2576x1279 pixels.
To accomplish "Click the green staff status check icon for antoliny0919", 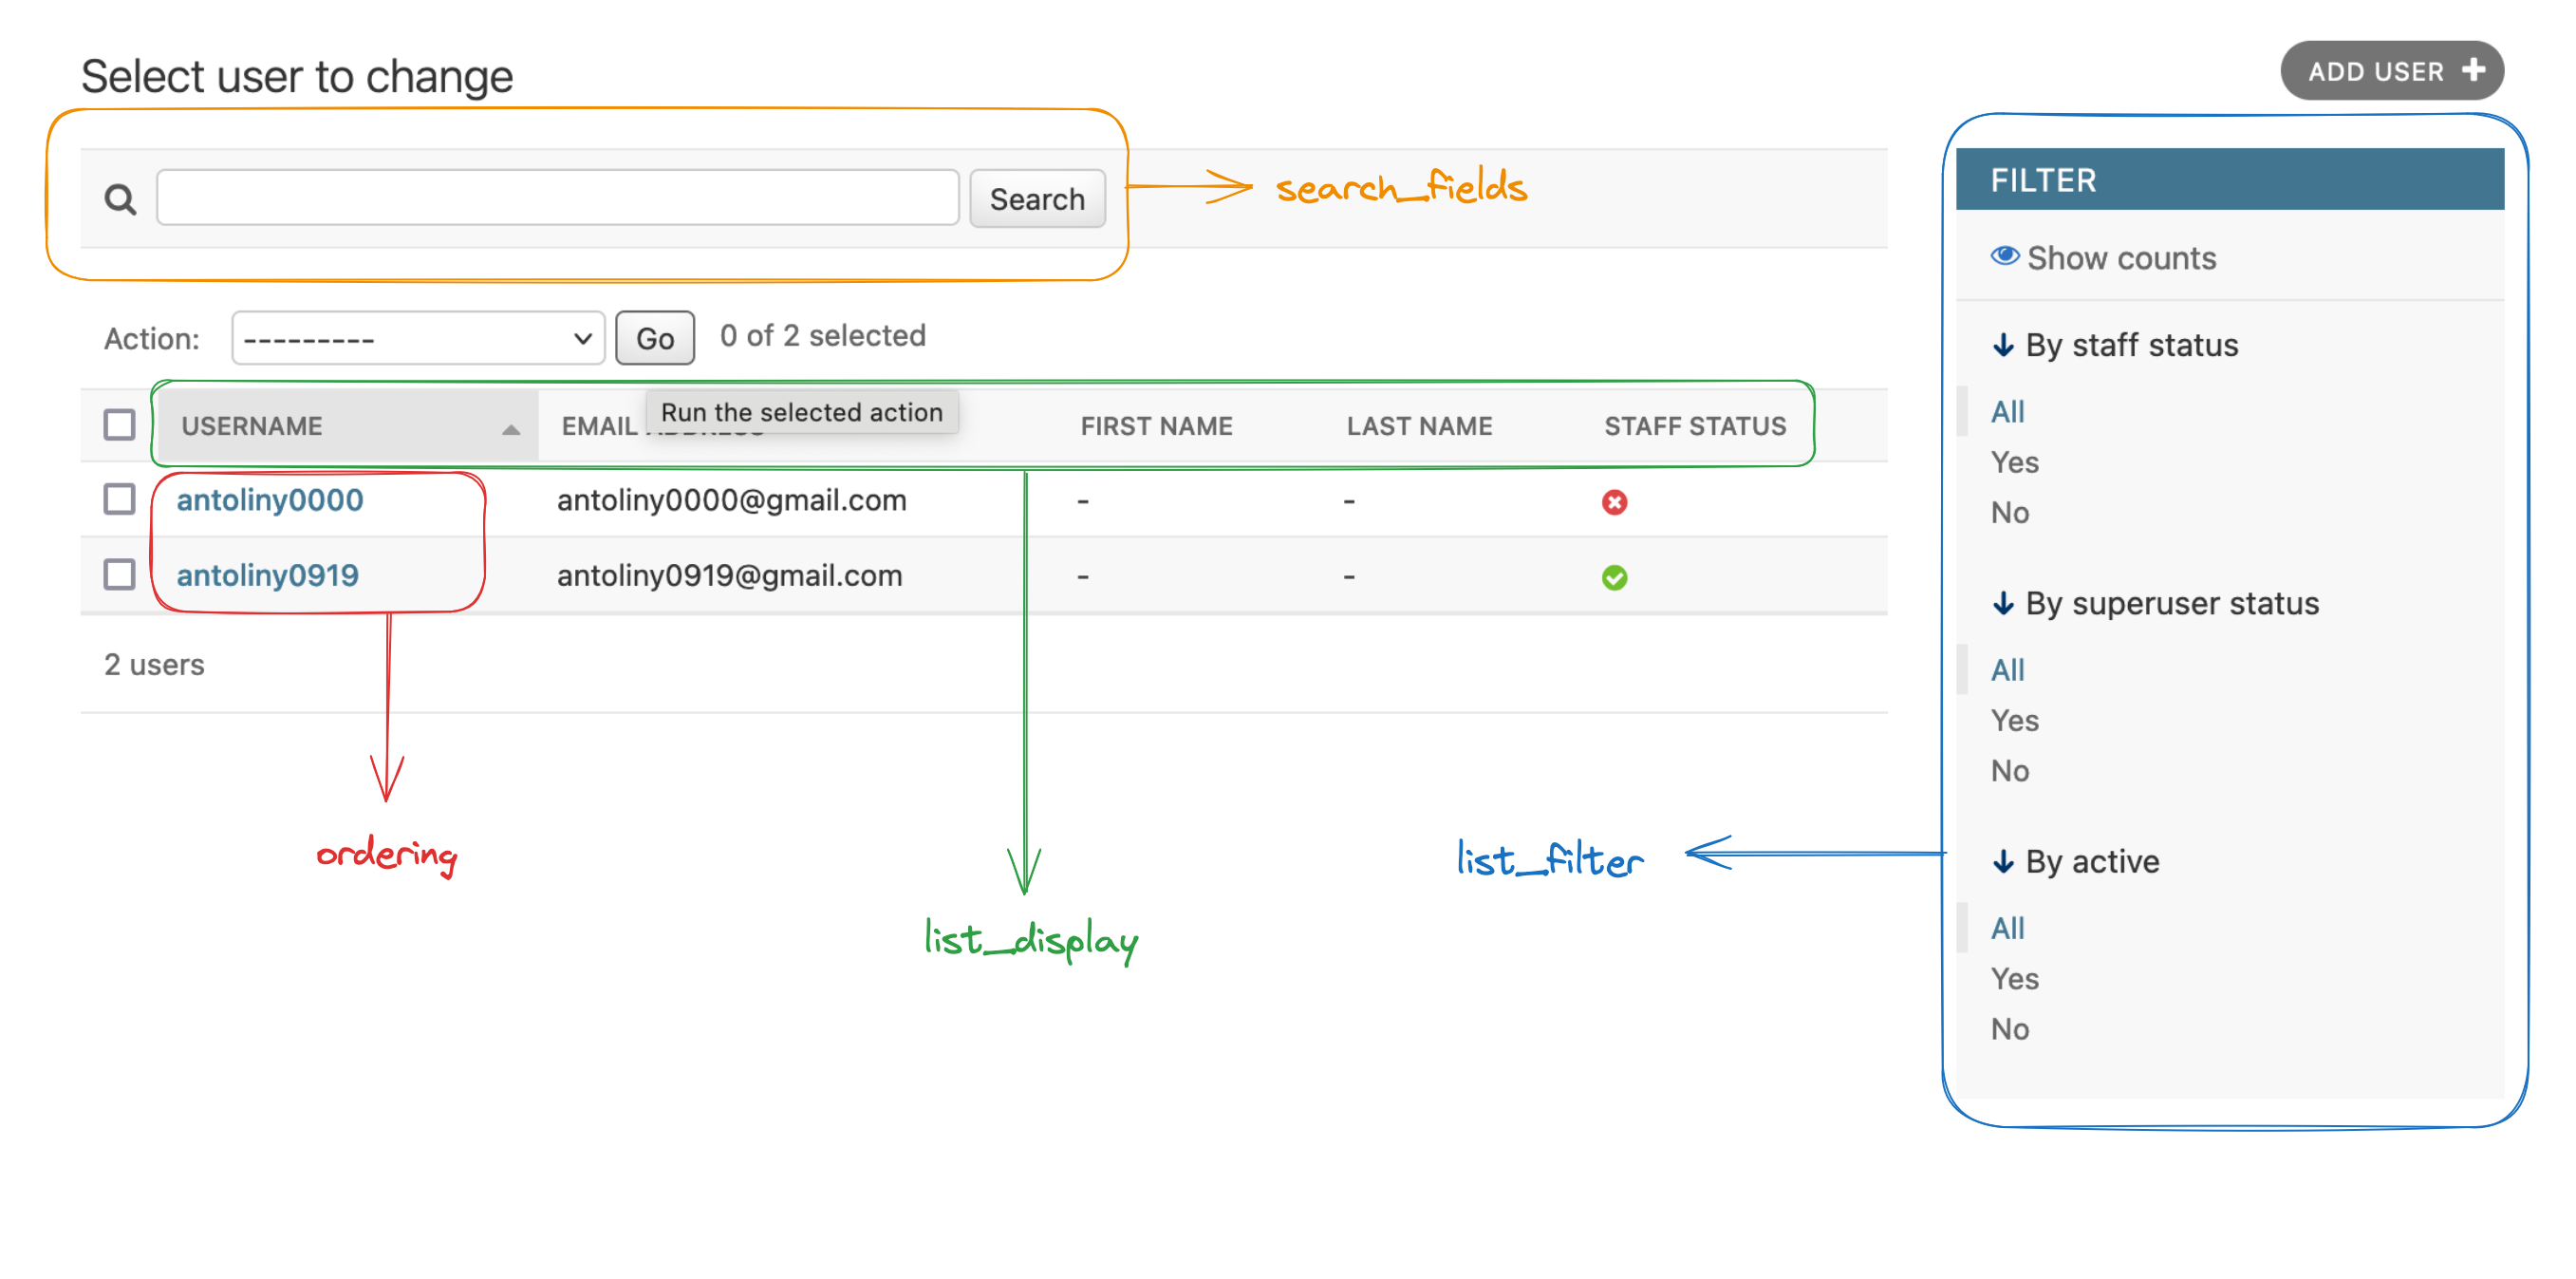I will coord(1616,575).
